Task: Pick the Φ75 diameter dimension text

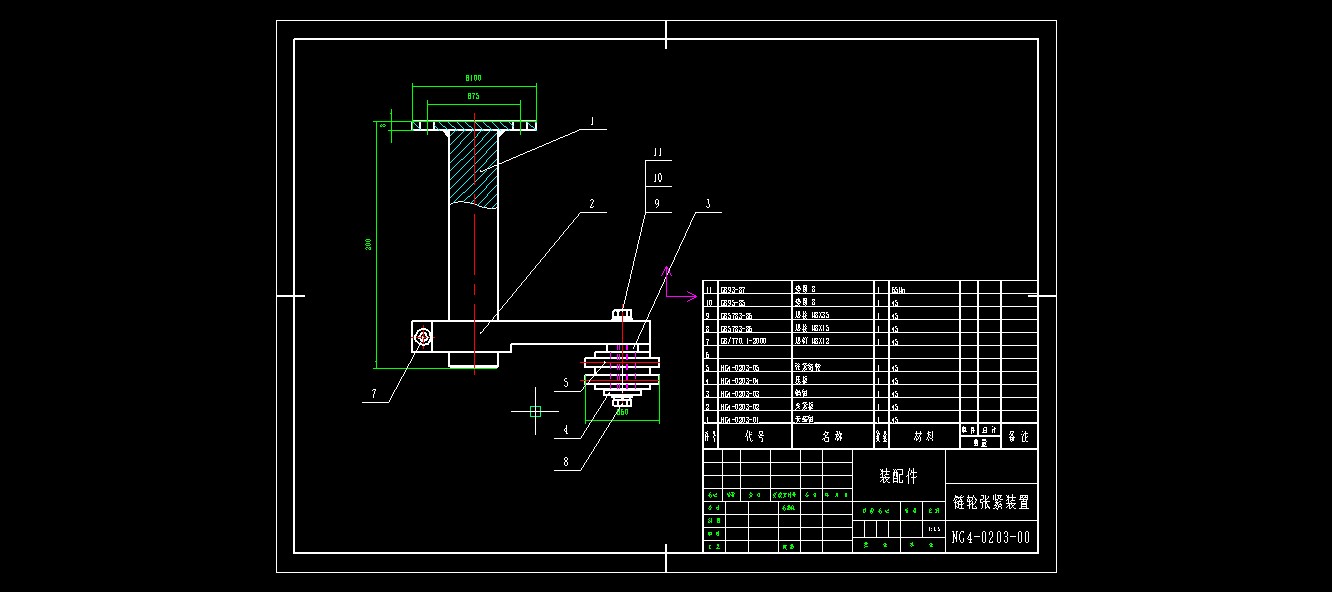Action: click(473, 96)
